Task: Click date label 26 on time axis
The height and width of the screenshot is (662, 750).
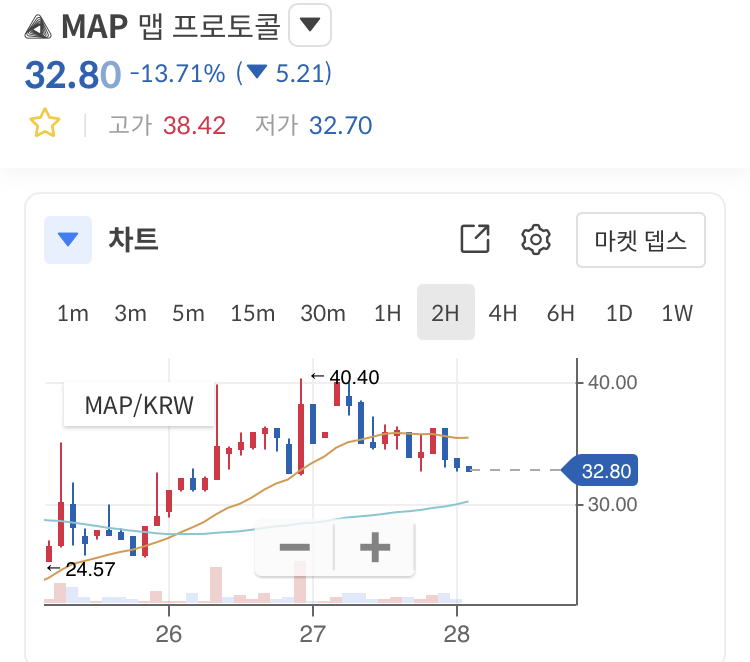Action: point(168,634)
